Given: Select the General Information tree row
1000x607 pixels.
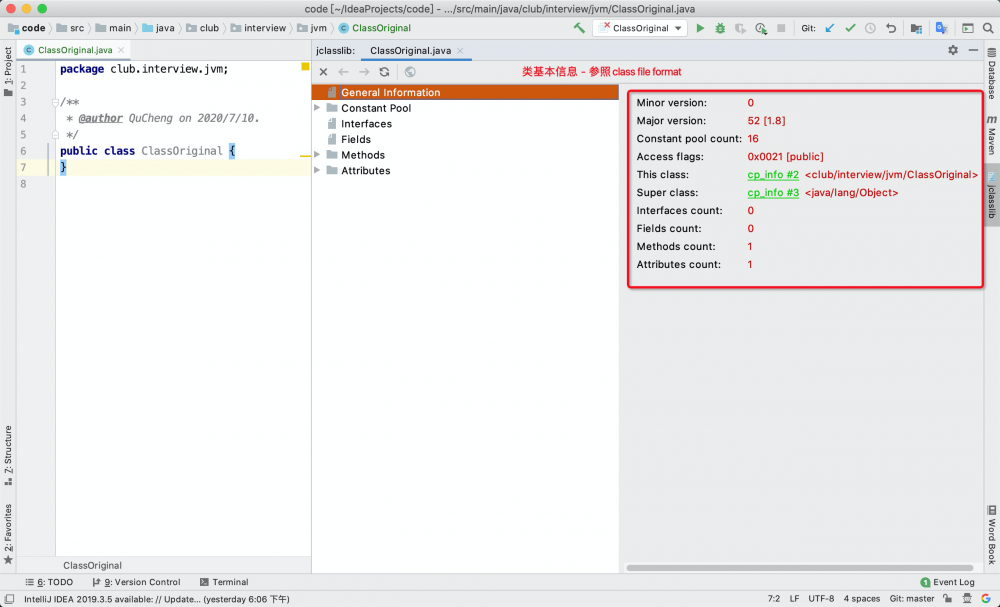Looking at the screenshot, I should [465, 92].
